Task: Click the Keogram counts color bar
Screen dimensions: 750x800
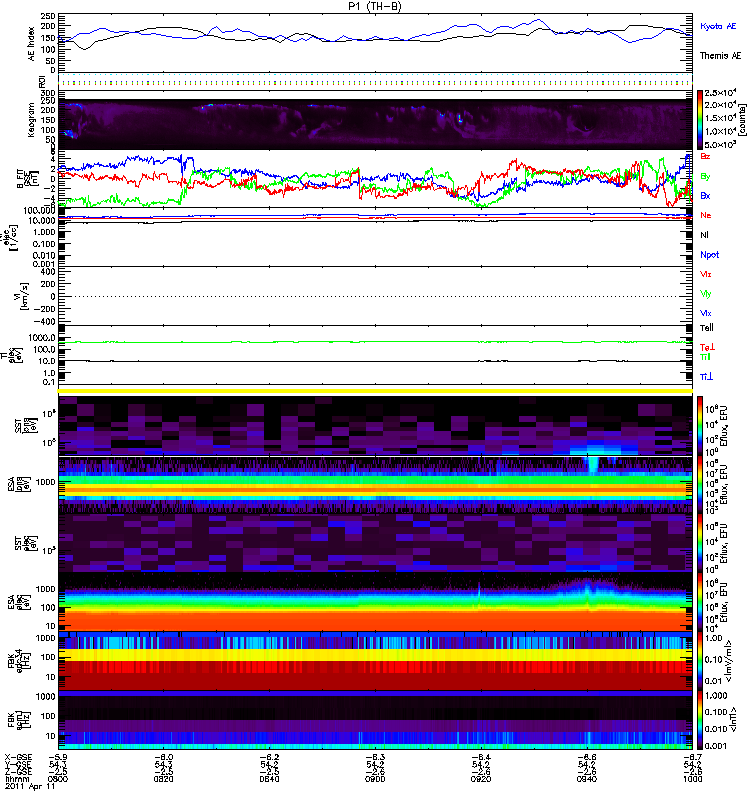Action: pyautogui.click(x=700, y=120)
